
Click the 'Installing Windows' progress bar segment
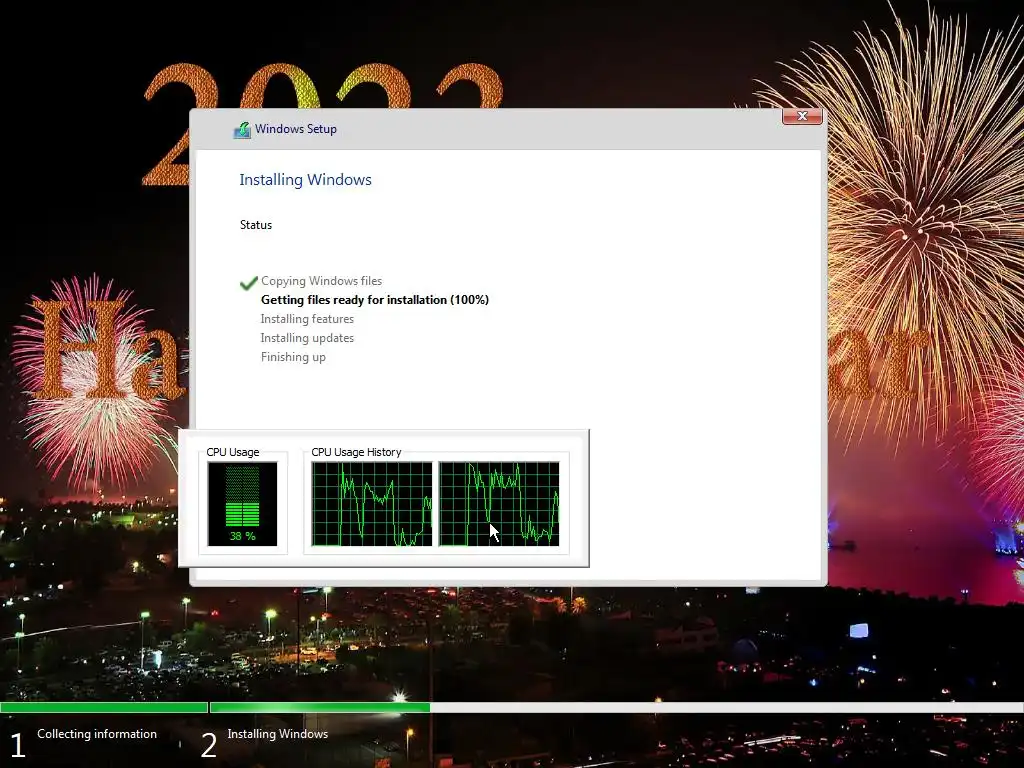616,707
